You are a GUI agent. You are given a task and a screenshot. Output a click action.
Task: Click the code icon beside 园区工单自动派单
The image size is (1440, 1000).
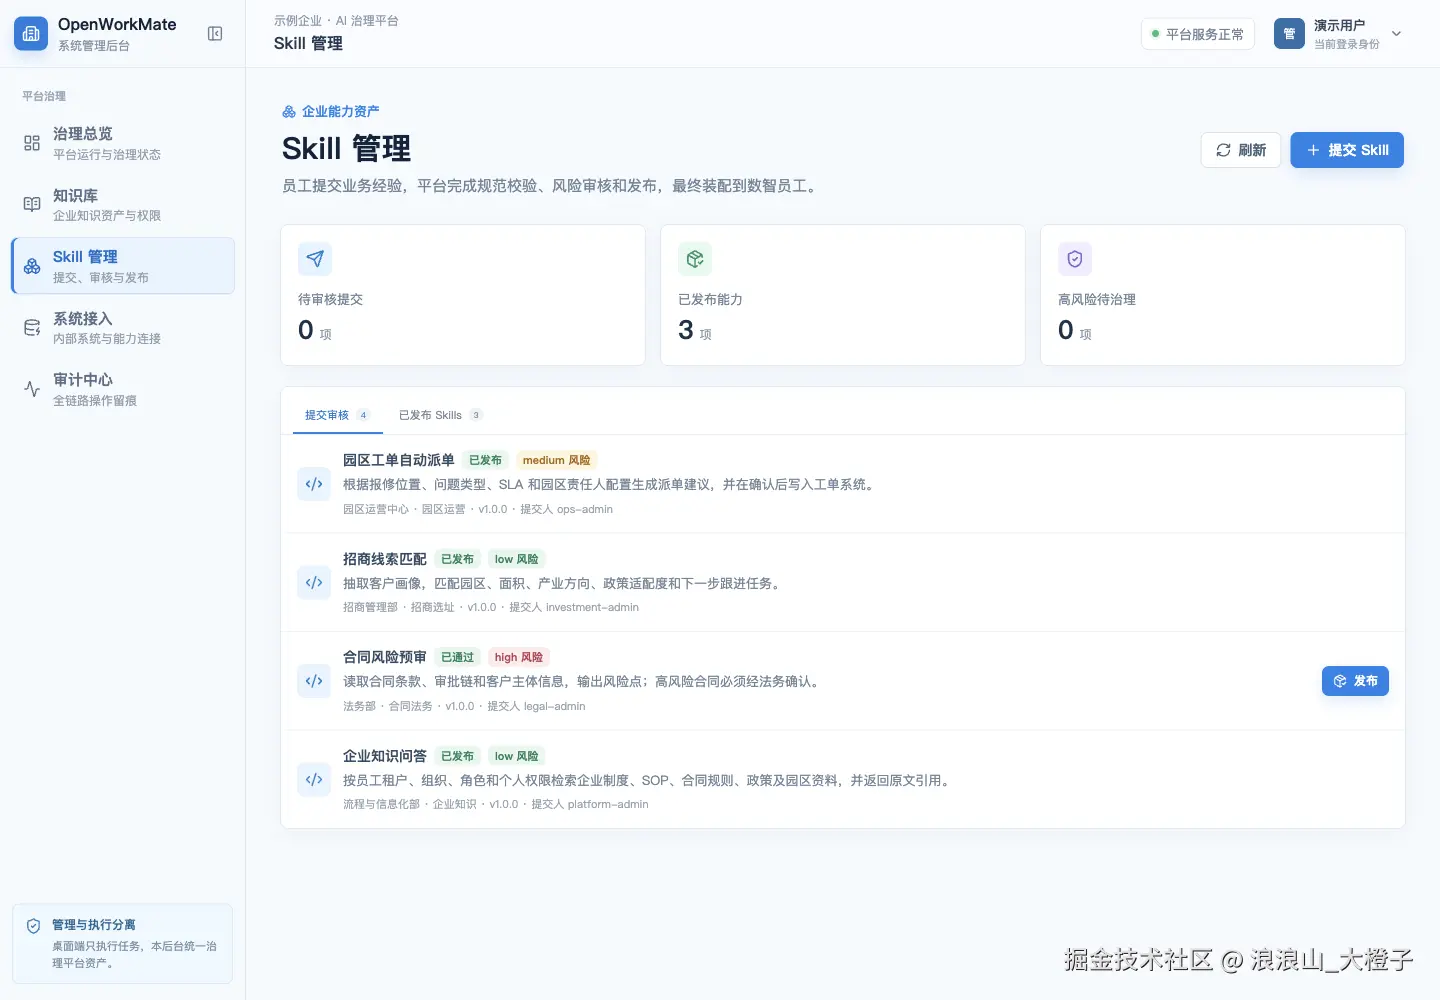(314, 484)
